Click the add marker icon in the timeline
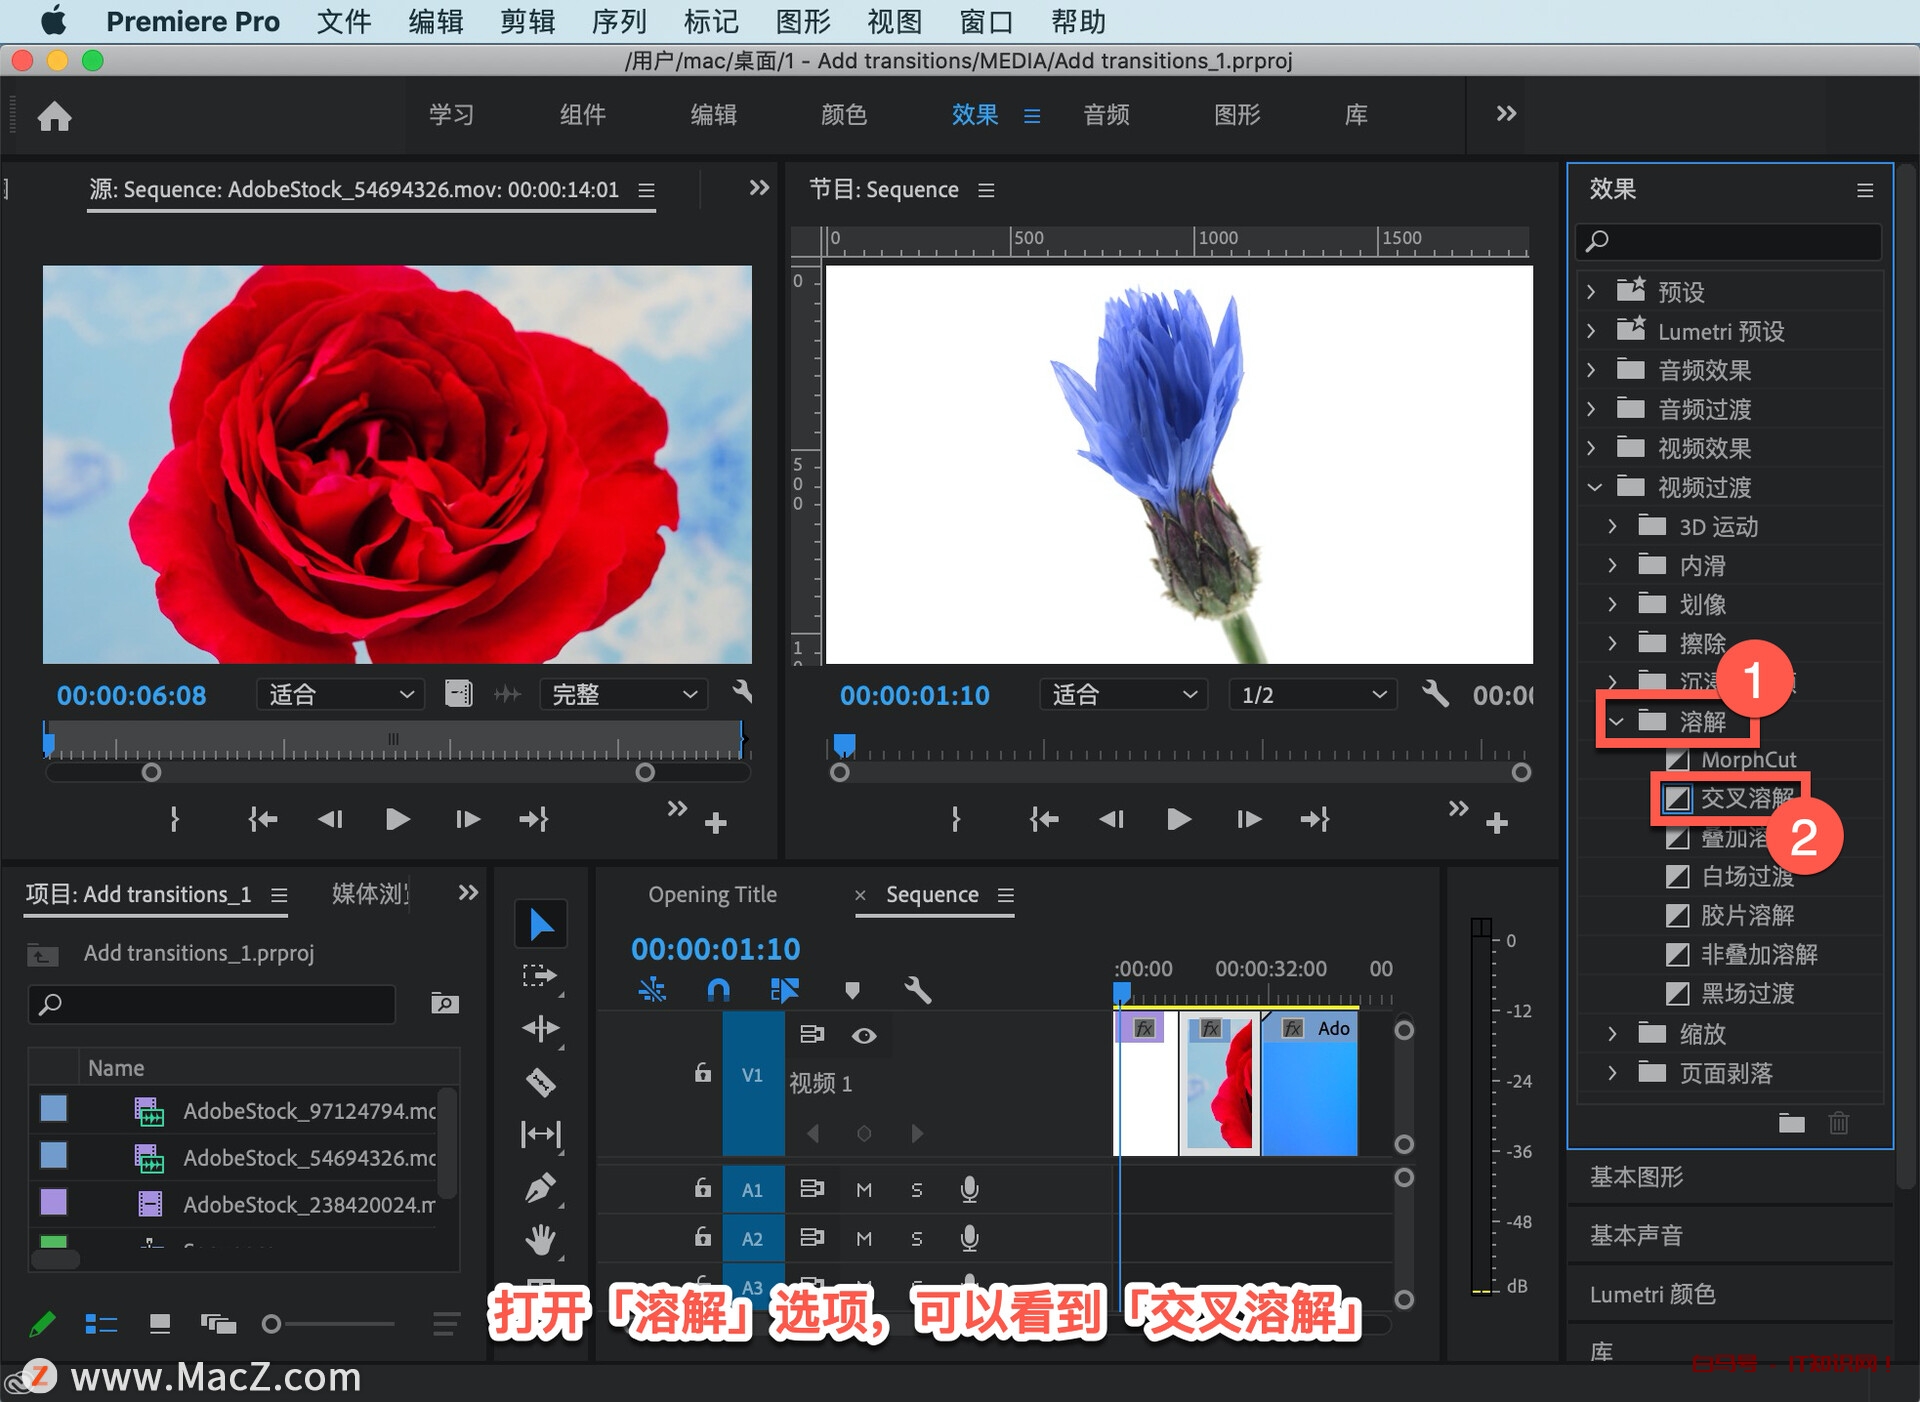1920x1402 pixels. click(x=852, y=990)
